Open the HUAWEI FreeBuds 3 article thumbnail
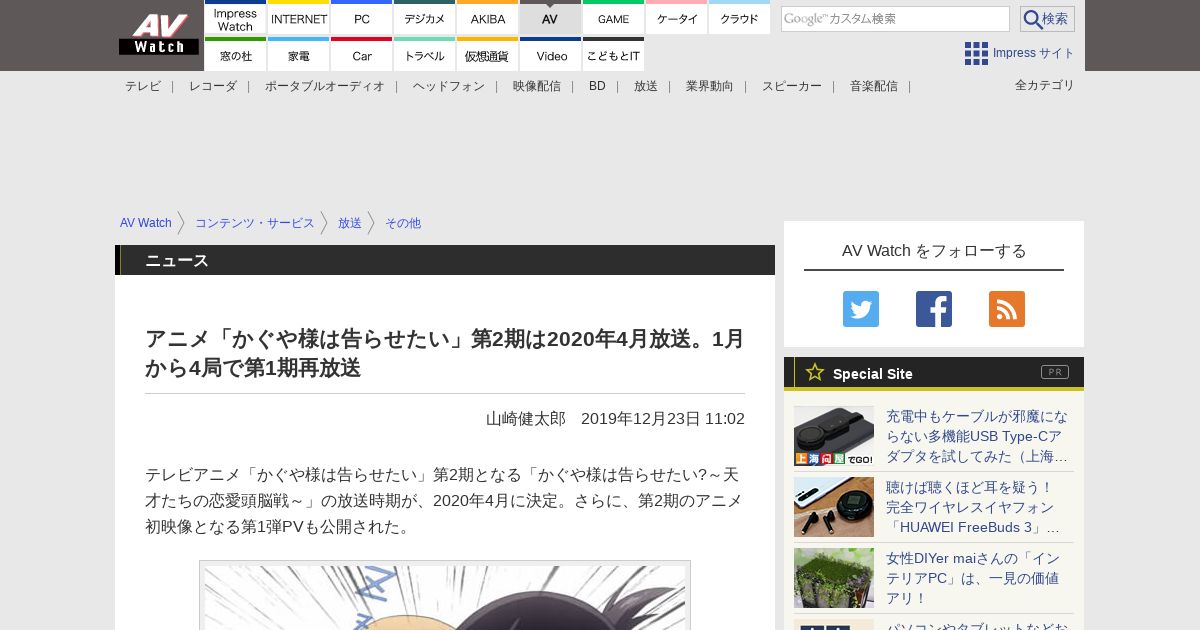 click(x=834, y=507)
